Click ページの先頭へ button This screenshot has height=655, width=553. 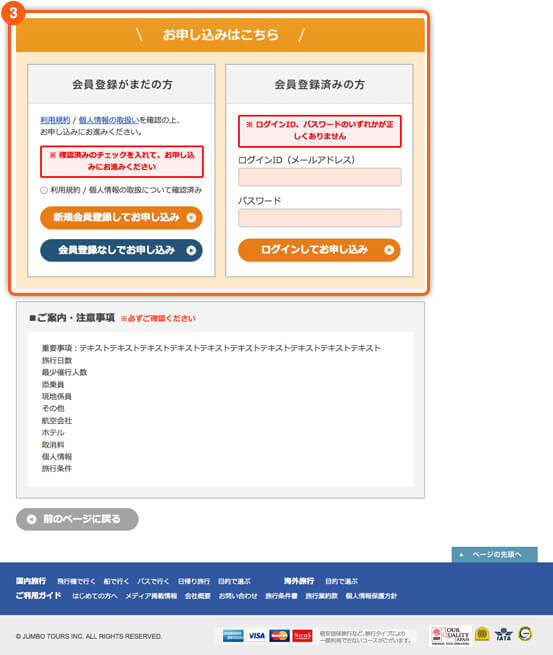(x=495, y=555)
